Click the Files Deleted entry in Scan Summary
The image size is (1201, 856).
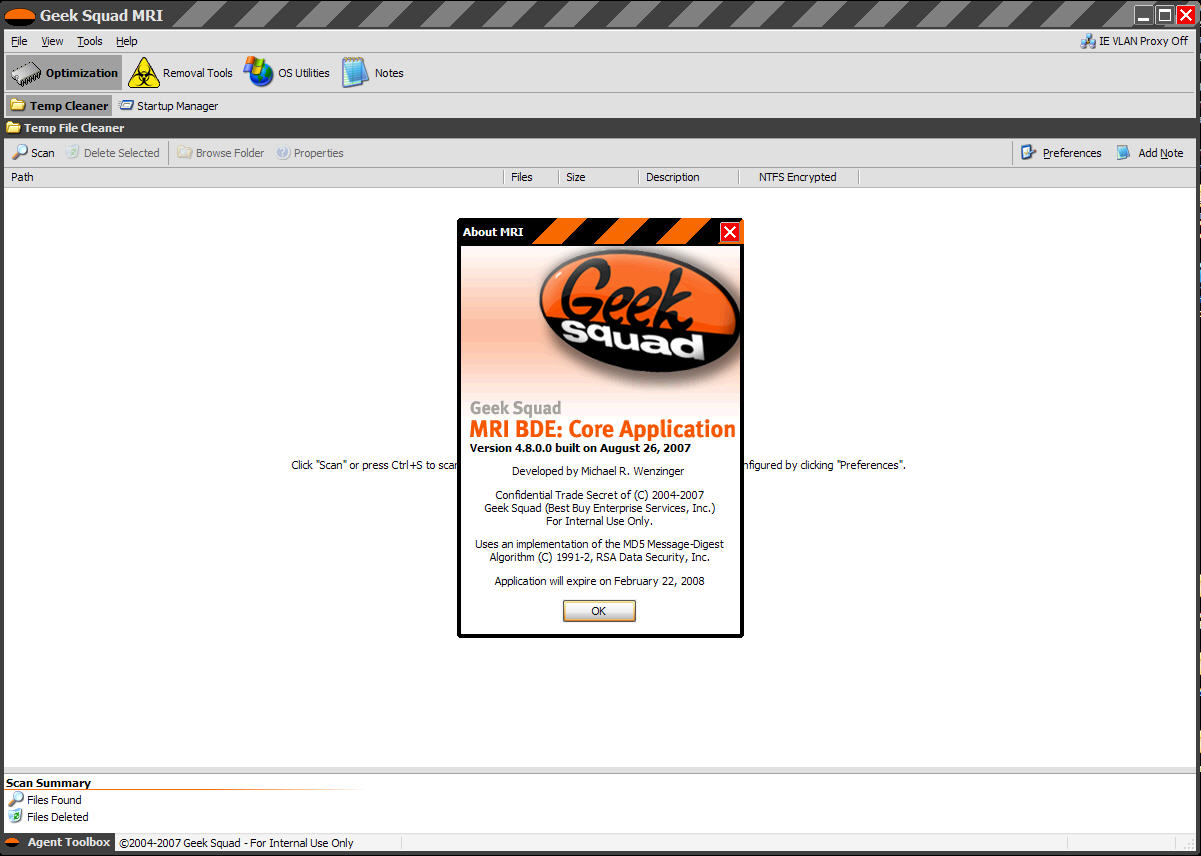pos(48,817)
